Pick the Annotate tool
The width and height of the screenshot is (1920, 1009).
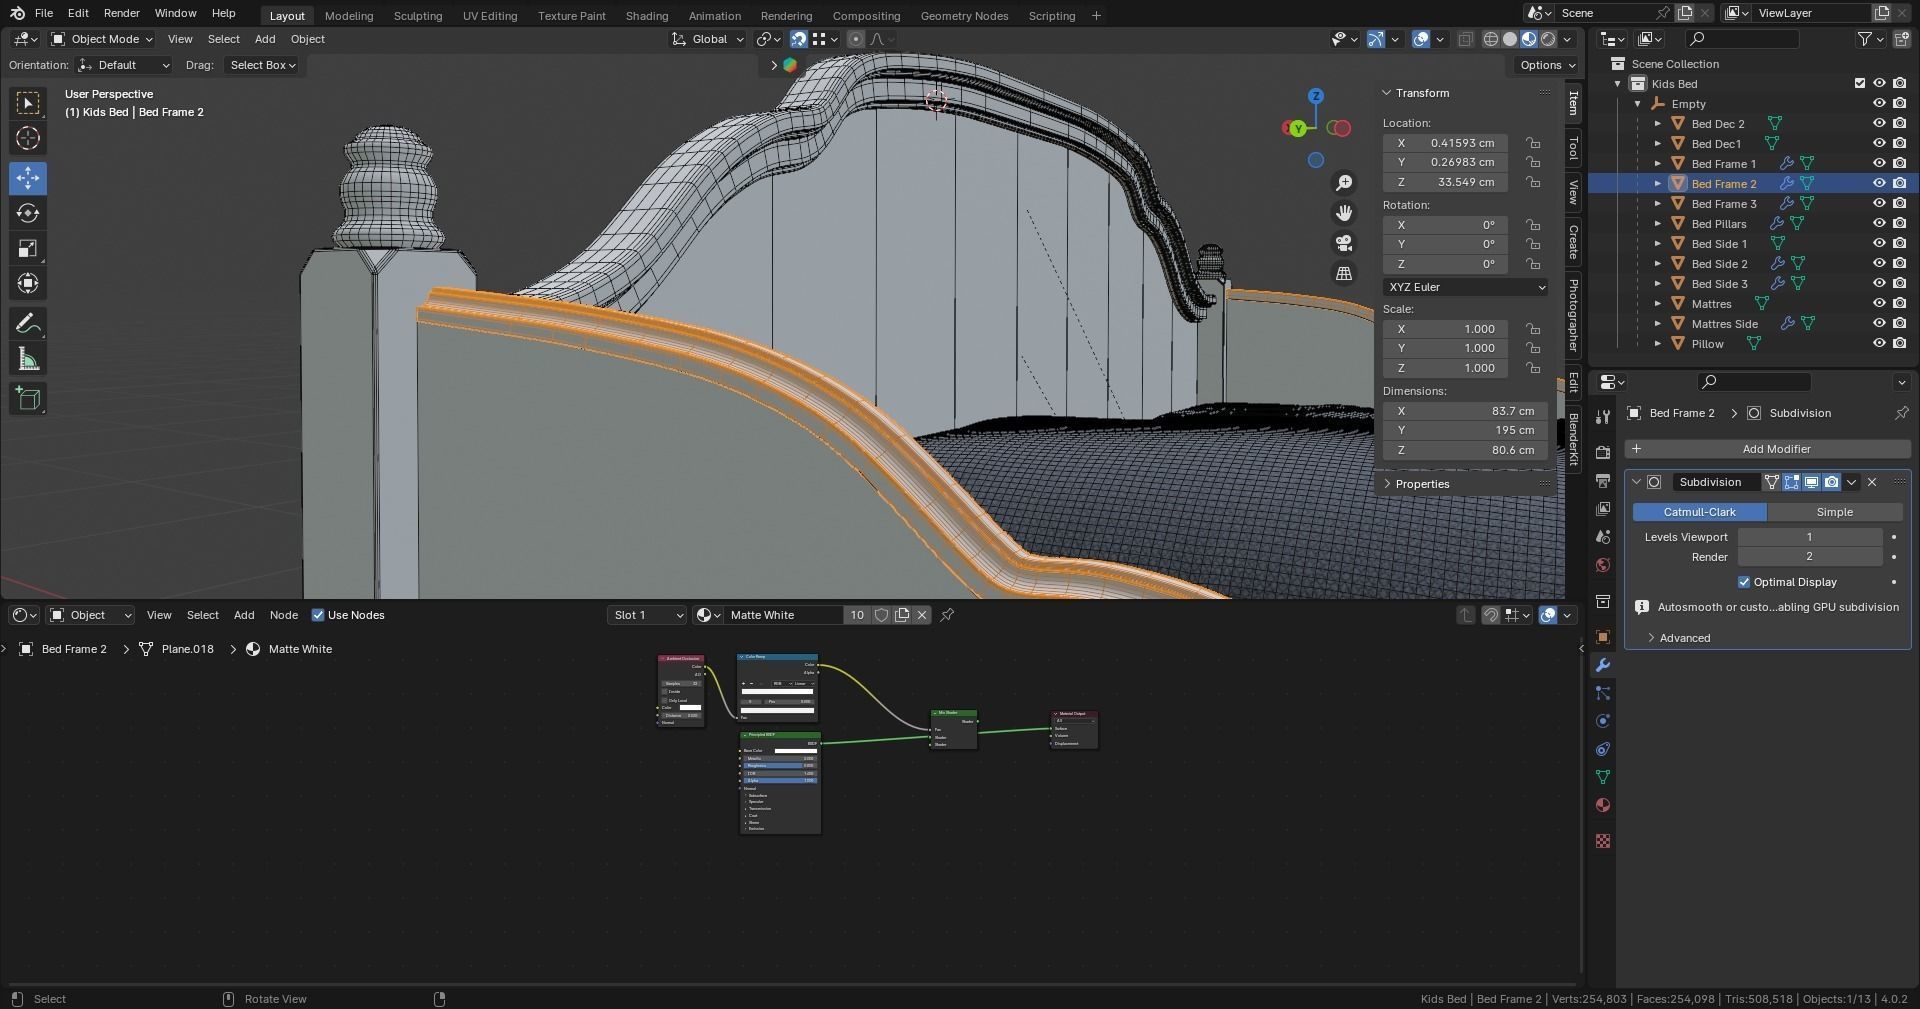[x=28, y=324]
